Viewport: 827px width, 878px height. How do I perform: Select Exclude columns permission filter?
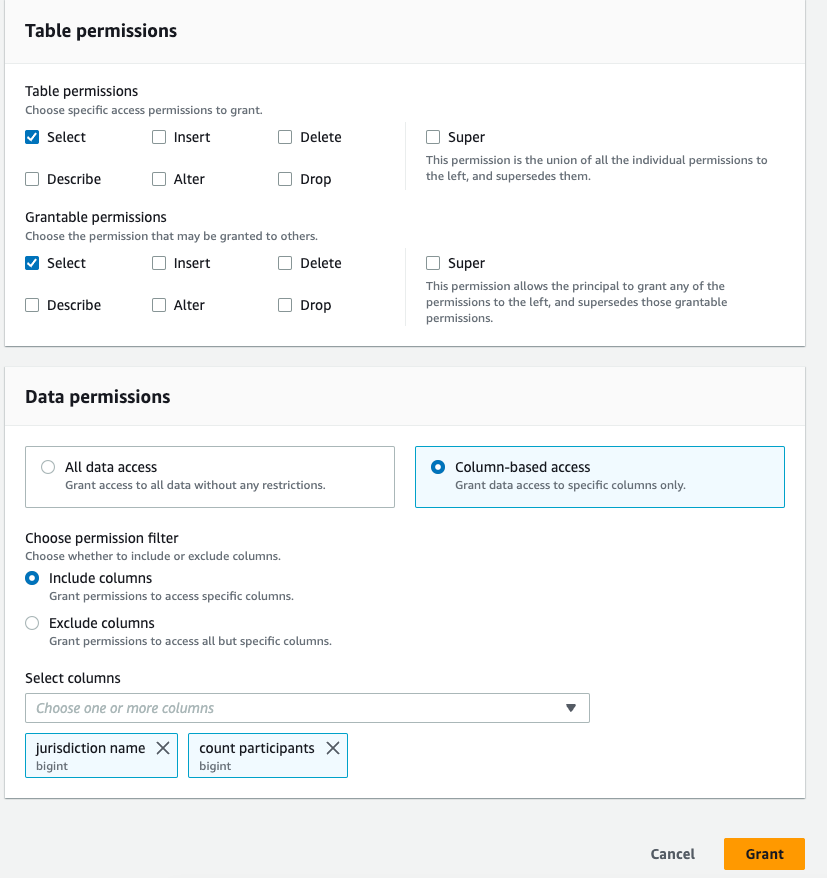click(33, 623)
